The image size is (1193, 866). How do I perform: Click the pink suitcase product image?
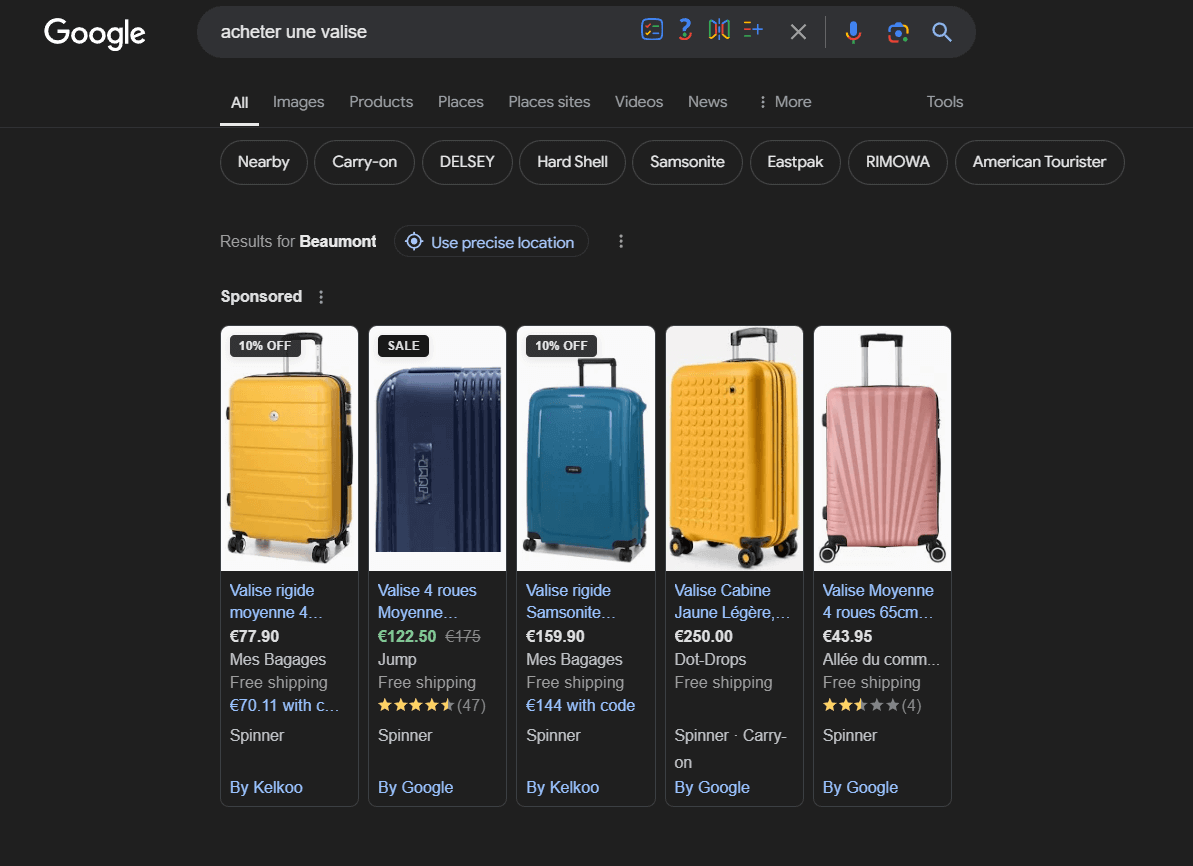click(882, 449)
